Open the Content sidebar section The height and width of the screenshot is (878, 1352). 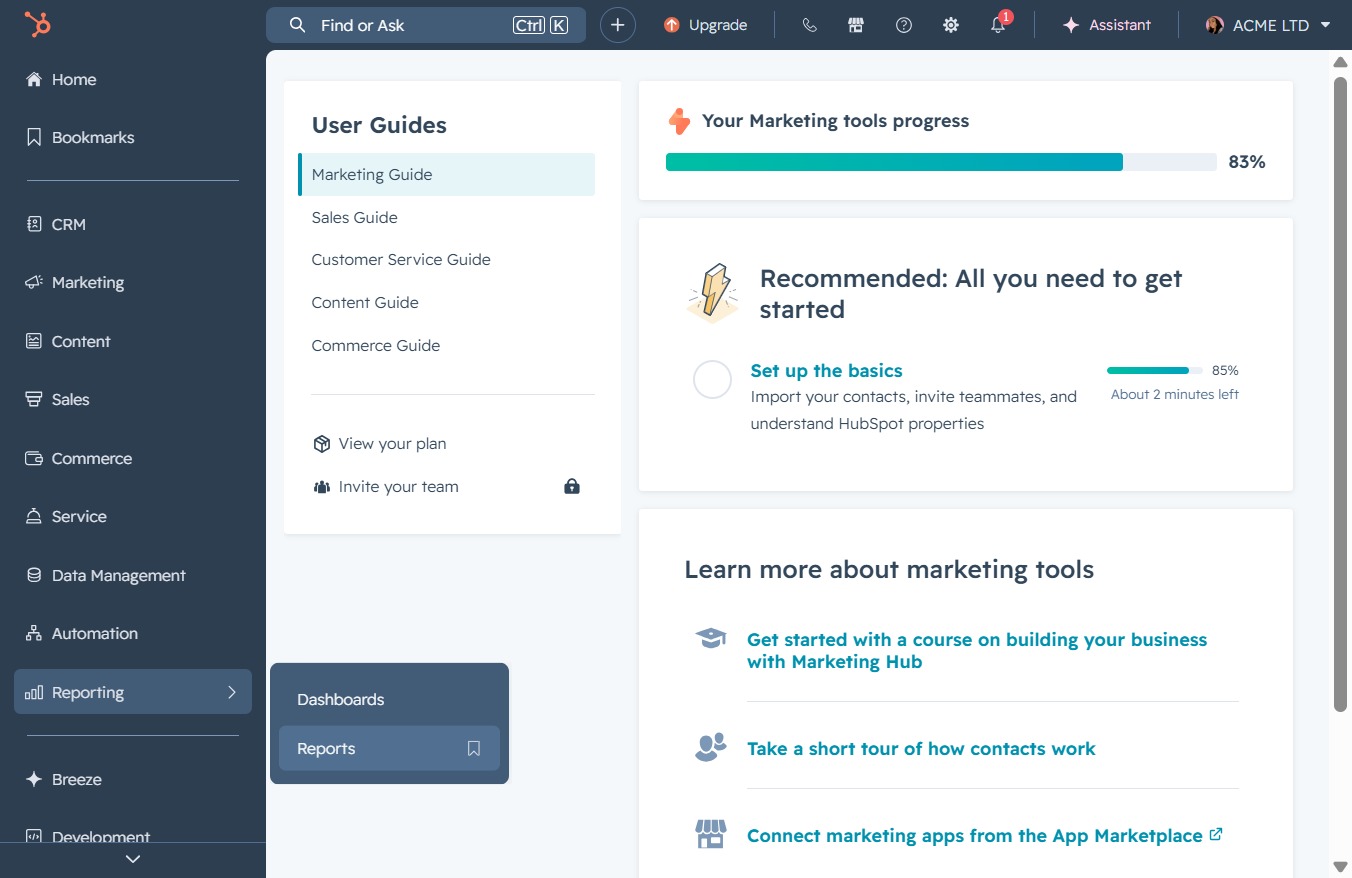point(133,341)
